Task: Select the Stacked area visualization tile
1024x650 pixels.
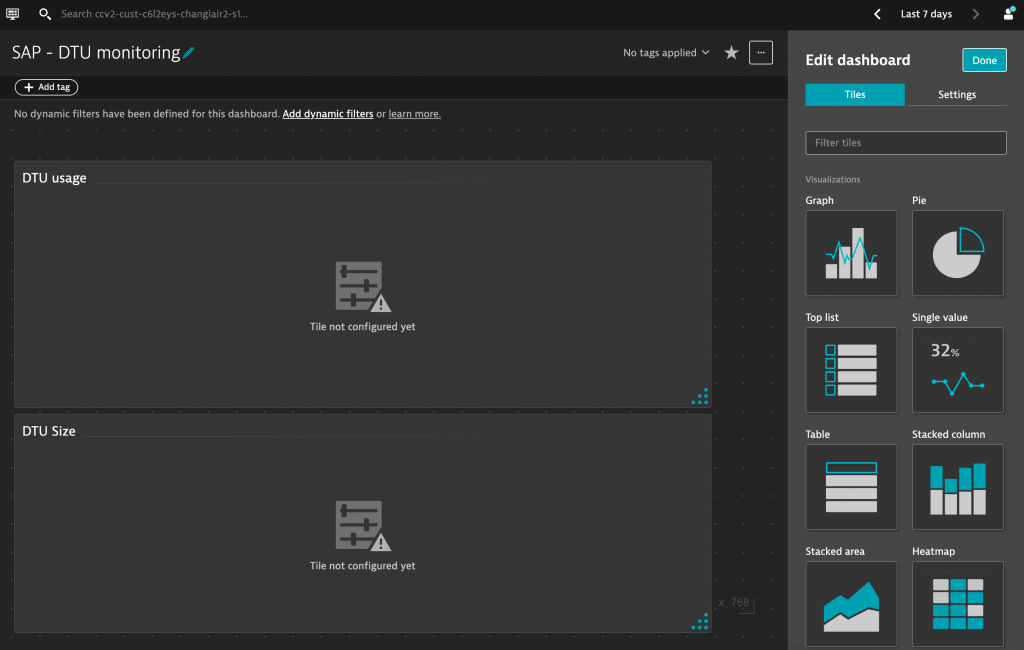Action: tap(851, 604)
